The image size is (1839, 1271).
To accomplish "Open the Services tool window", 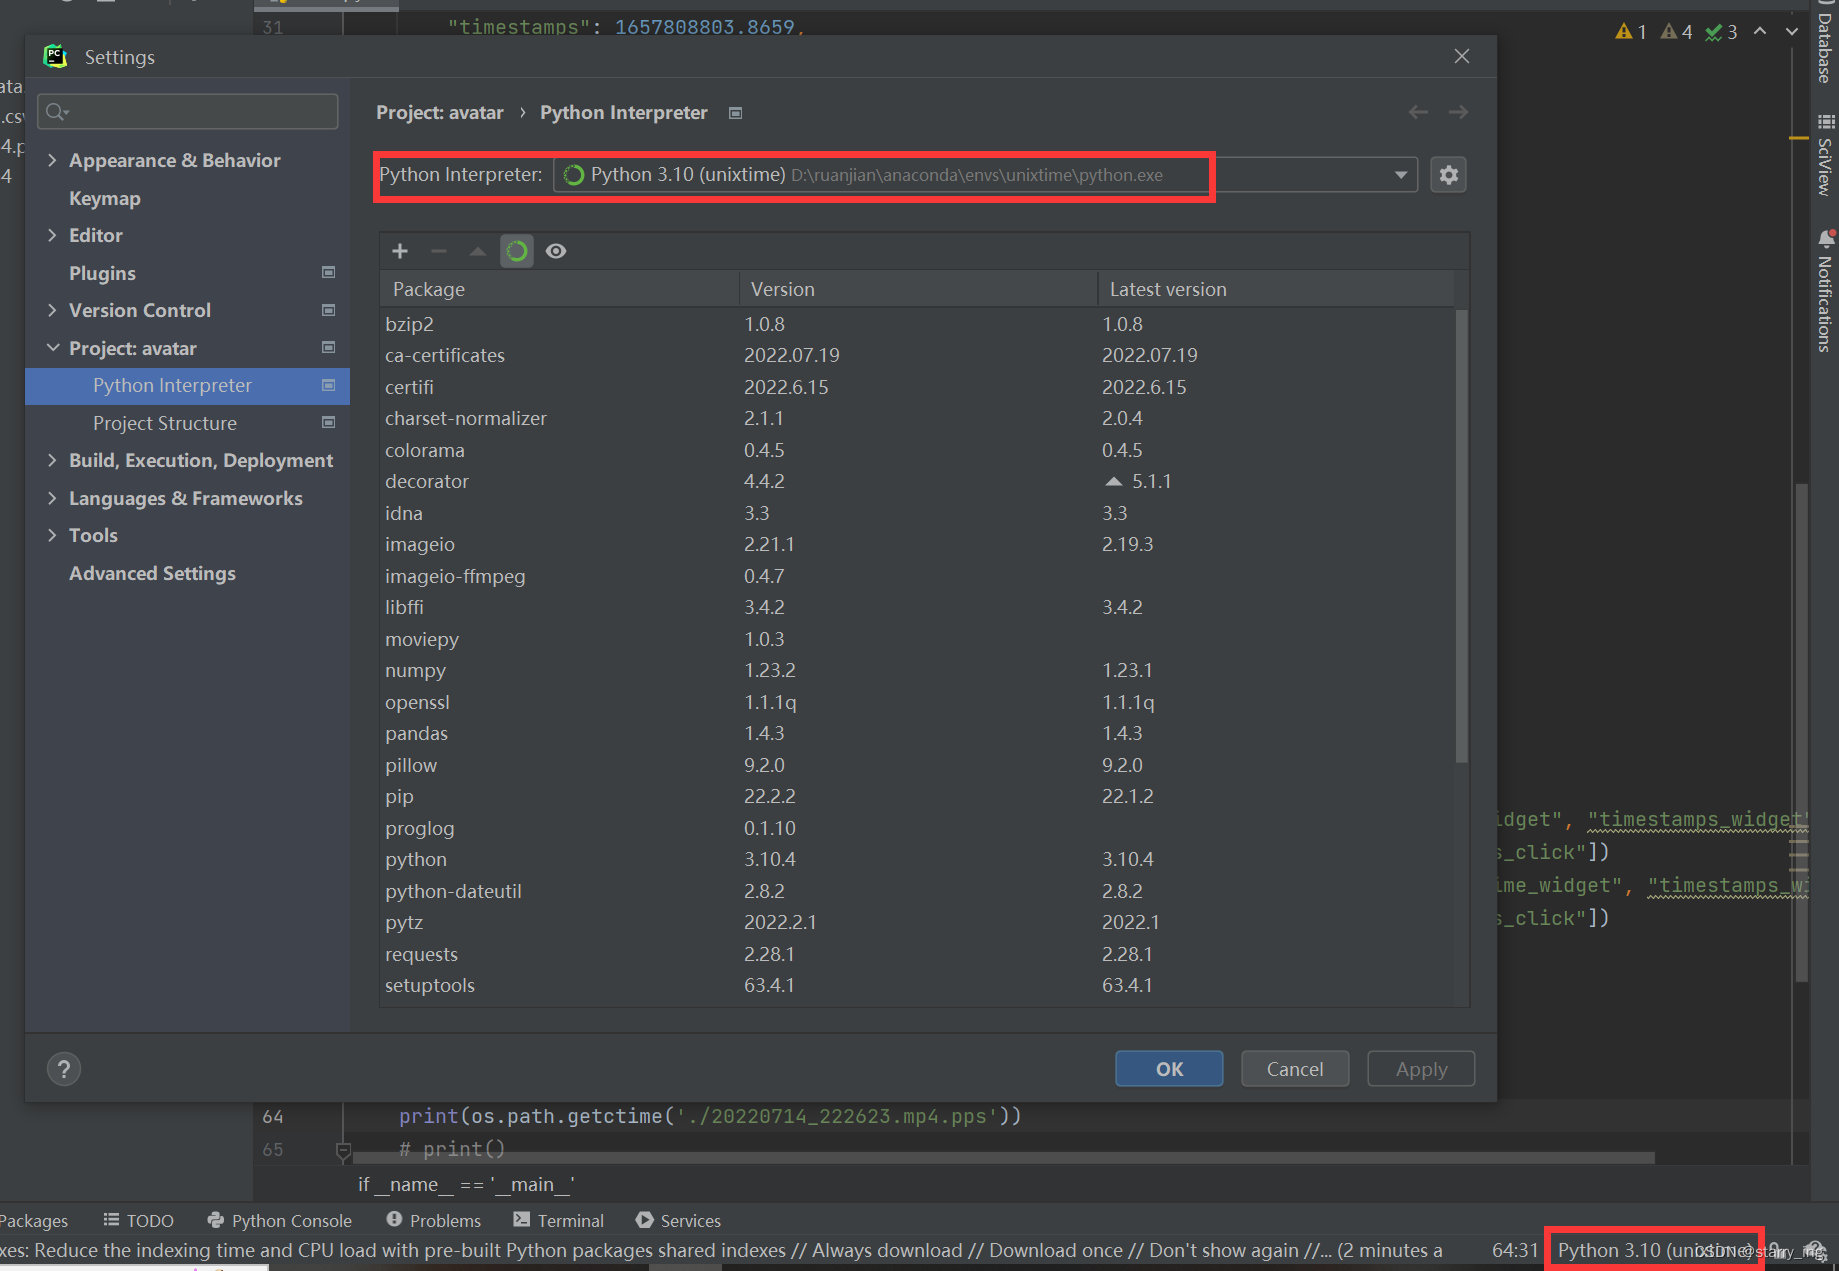I will pos(678,1220).
